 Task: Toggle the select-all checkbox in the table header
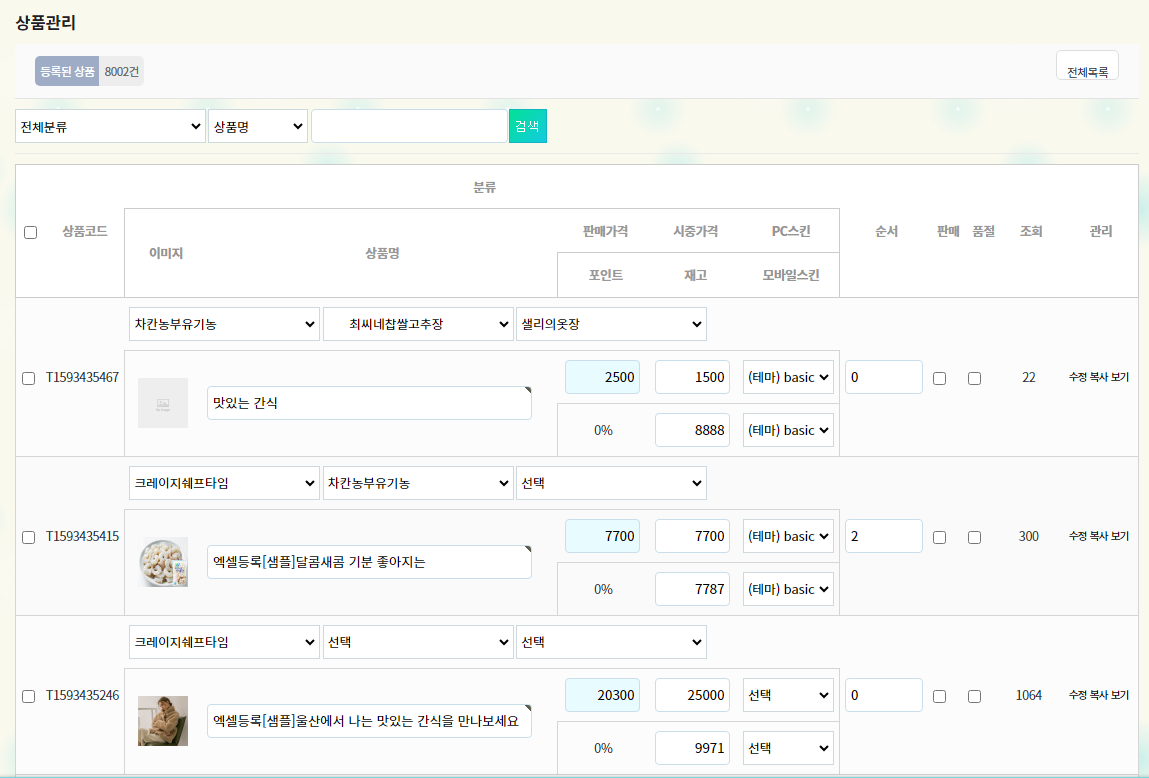(30, 232)
